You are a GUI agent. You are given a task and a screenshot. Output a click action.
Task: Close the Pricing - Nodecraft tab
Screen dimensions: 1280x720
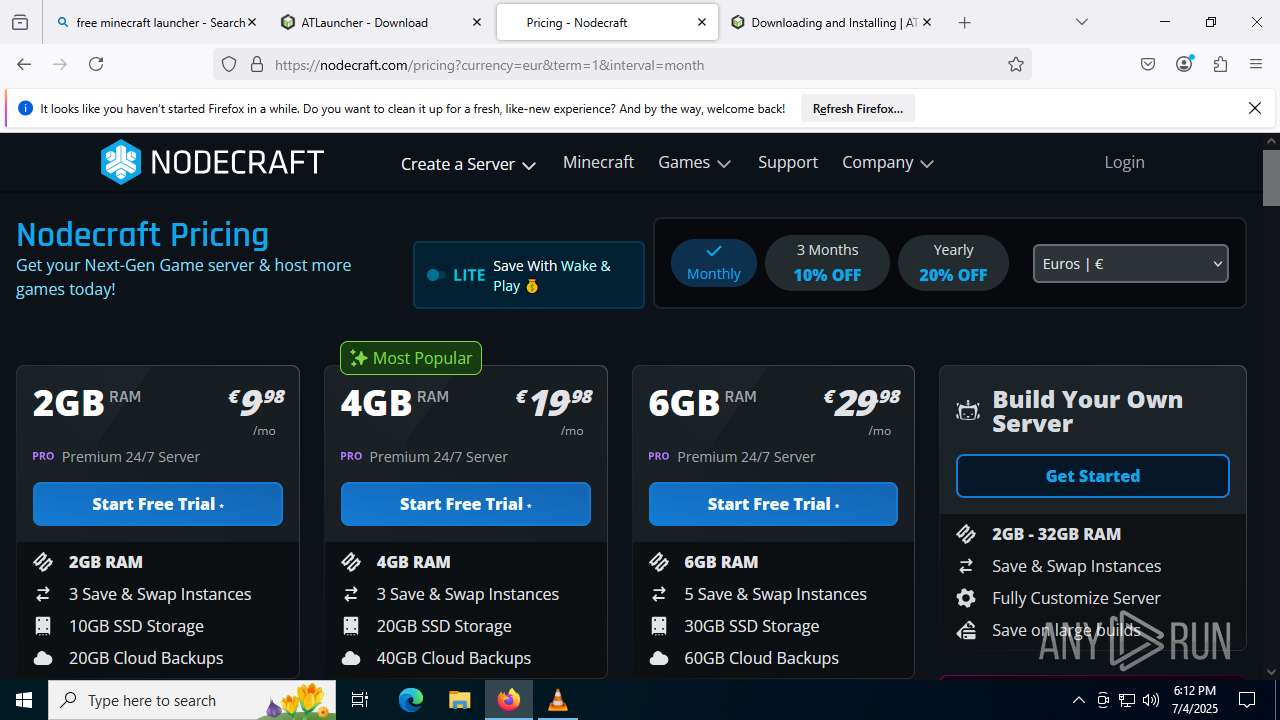[702, 22]
